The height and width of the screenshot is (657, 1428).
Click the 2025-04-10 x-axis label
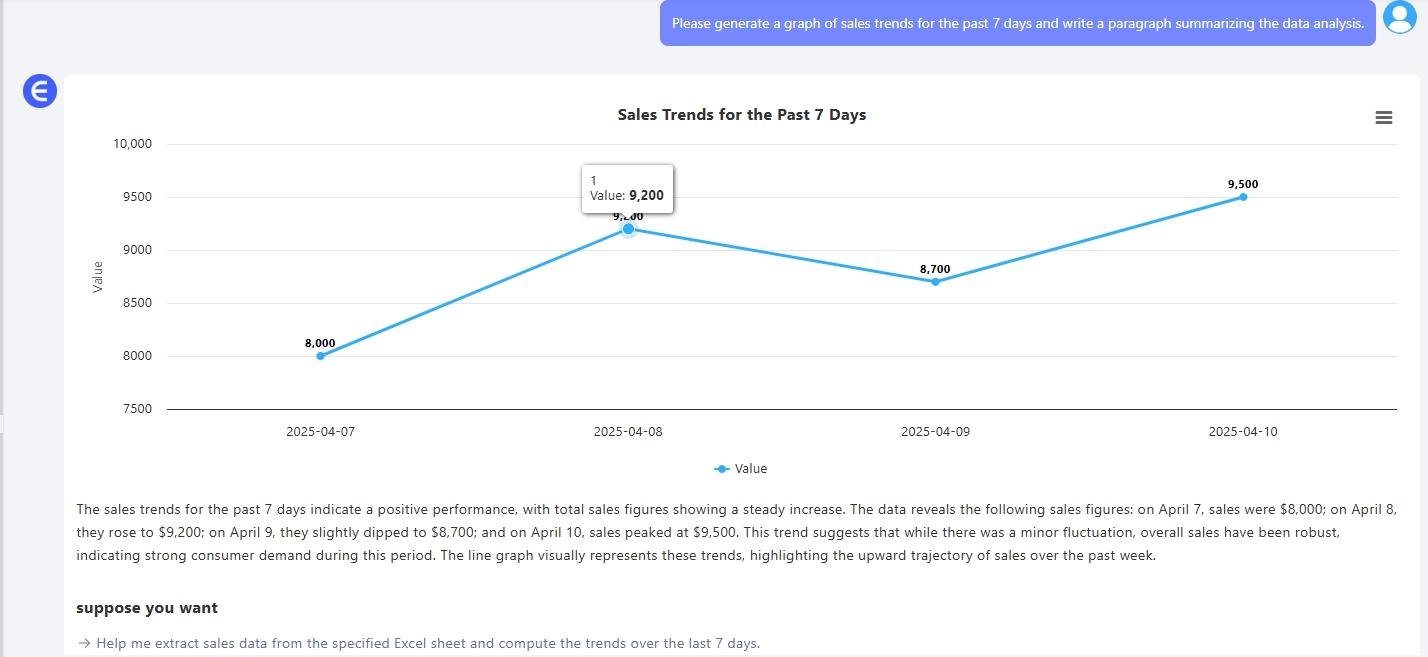(x=1243, y=432)
